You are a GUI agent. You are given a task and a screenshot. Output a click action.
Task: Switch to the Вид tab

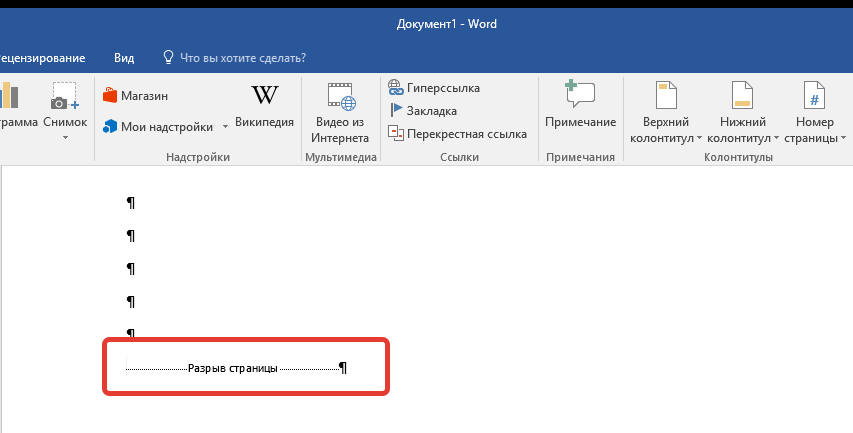coord(124,57)
